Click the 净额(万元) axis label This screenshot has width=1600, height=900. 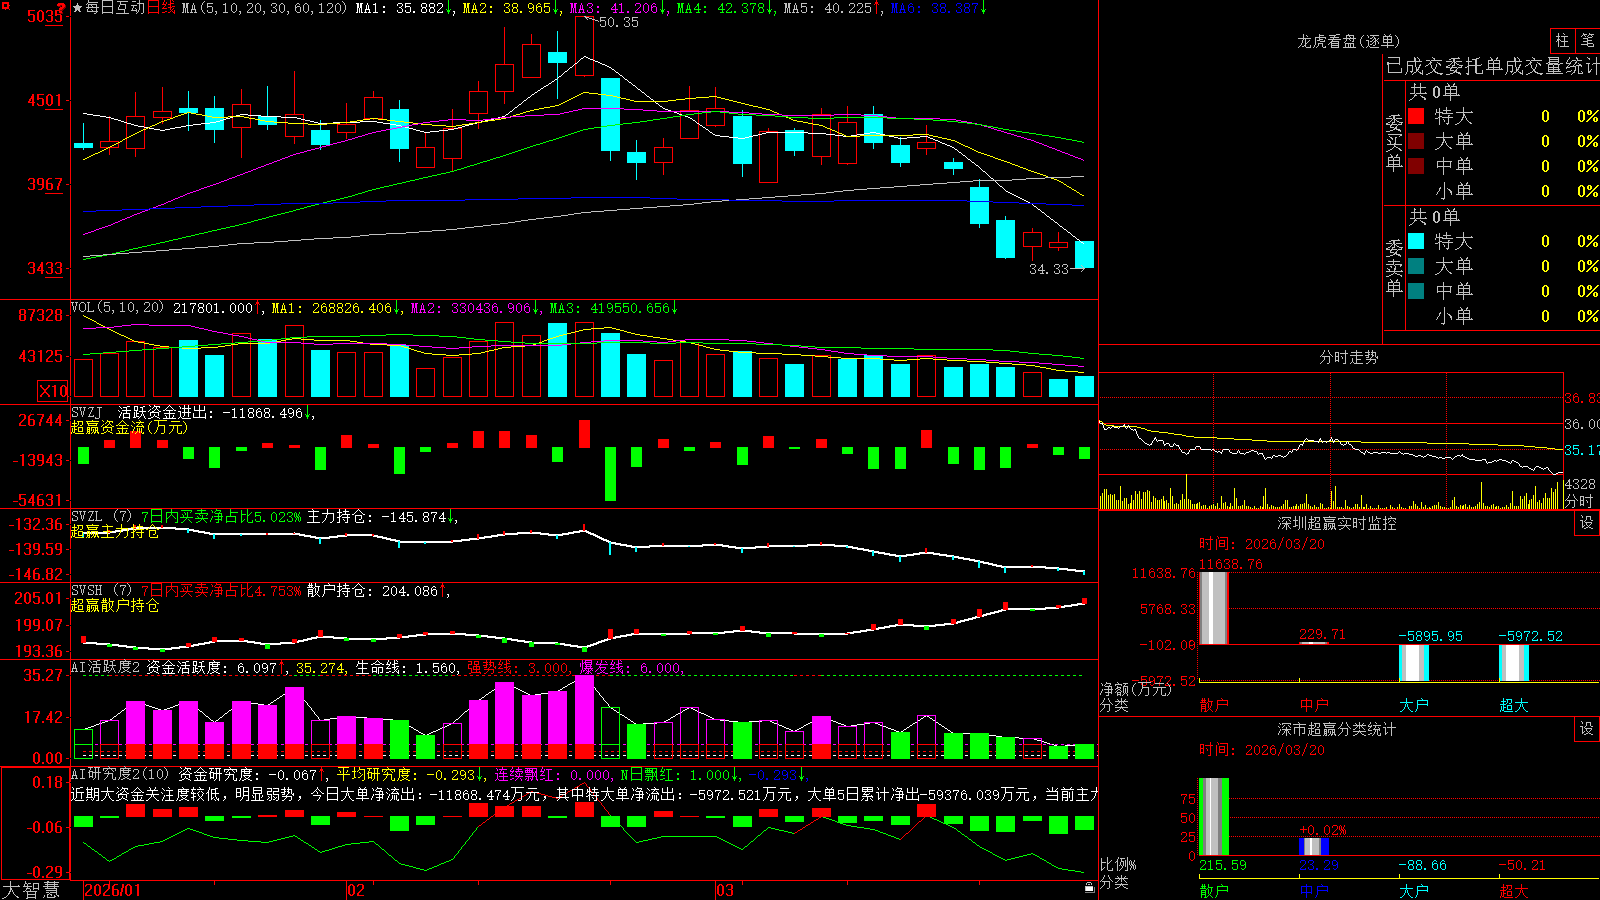[x=1136, y=689]
